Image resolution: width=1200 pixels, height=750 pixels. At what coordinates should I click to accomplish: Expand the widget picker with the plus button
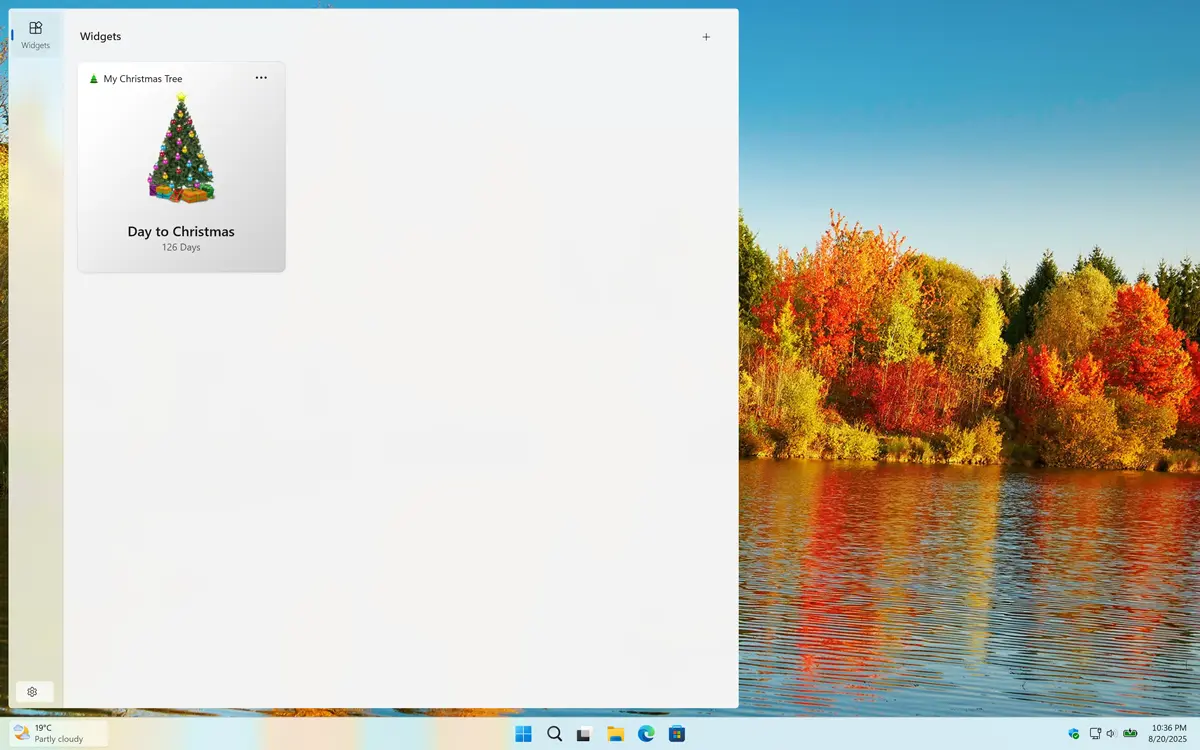(x=706, y=36)
